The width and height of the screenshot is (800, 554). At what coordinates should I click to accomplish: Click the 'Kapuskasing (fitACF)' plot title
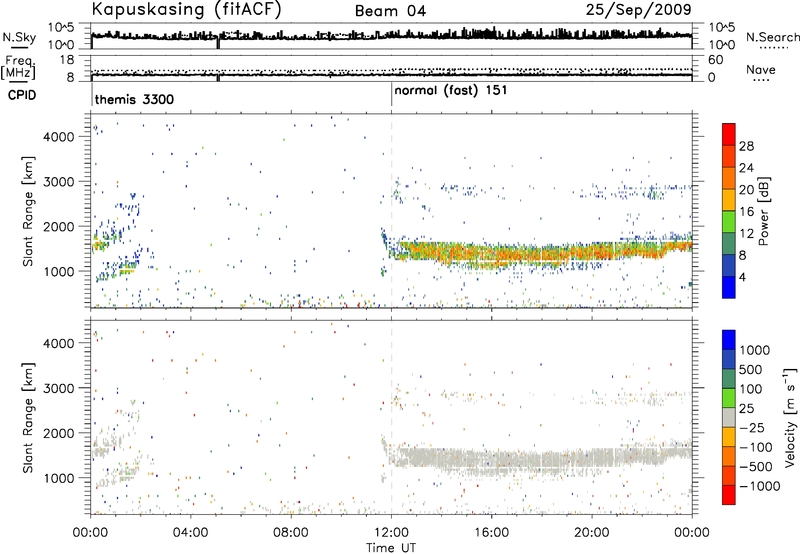(x=186, y=9)
